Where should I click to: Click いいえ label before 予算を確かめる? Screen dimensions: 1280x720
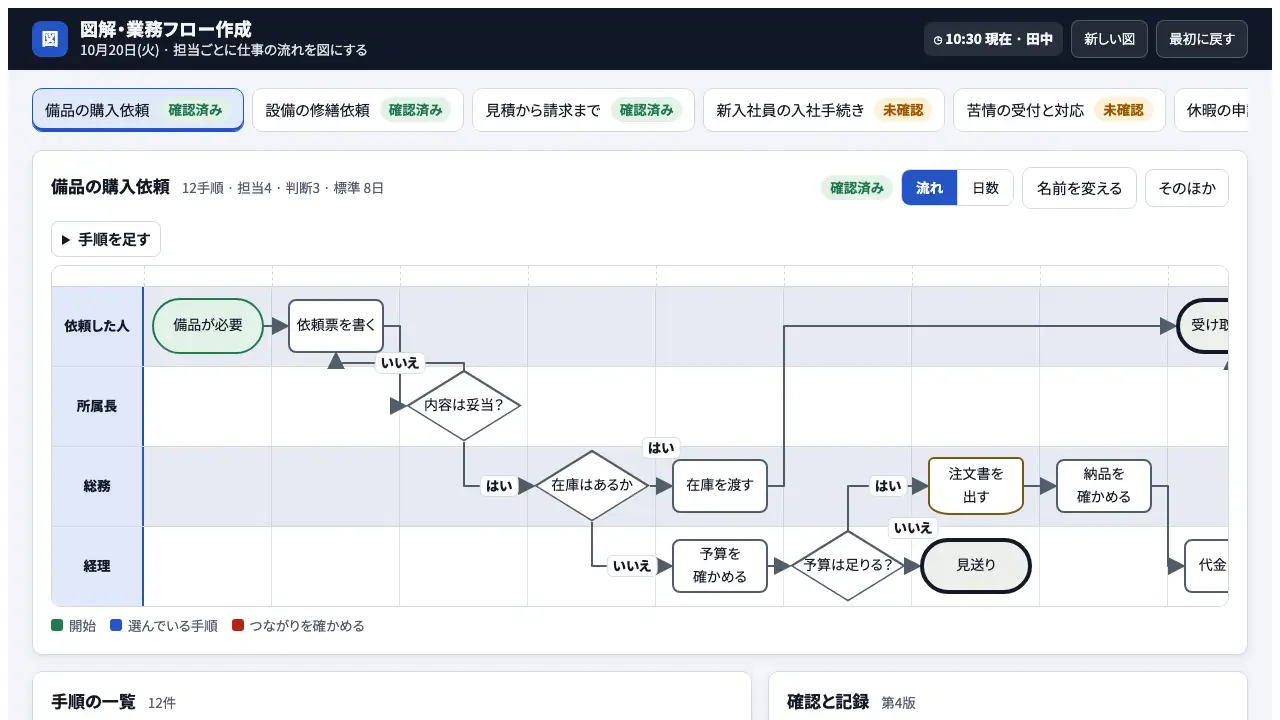click(632, 566)
